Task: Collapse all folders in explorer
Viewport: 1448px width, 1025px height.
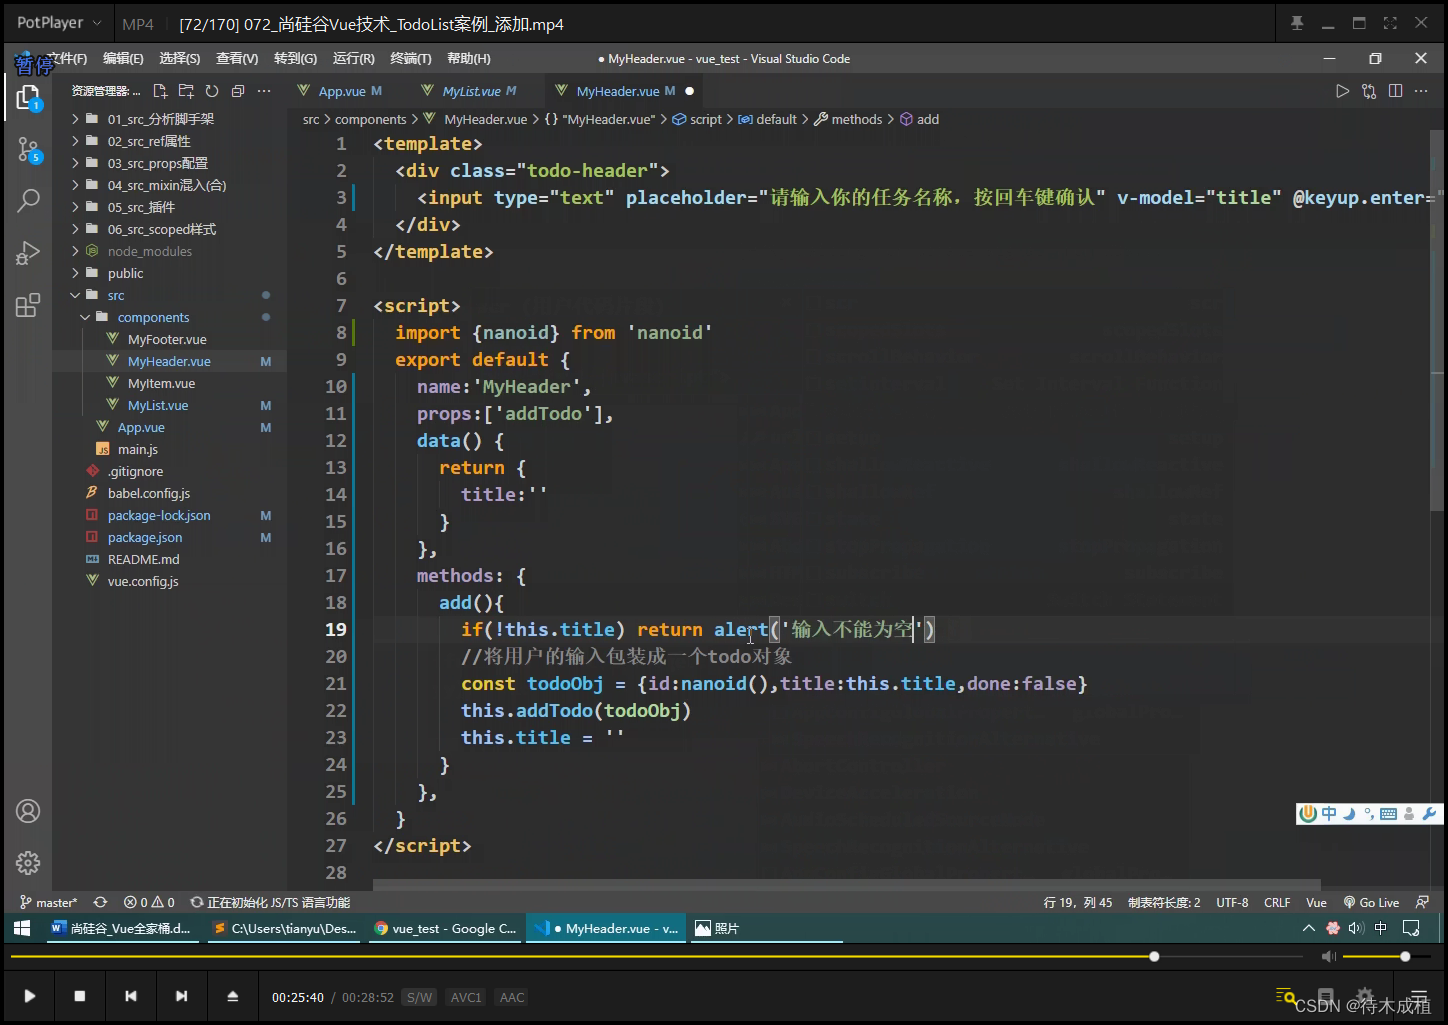Action: coord(238,91)
